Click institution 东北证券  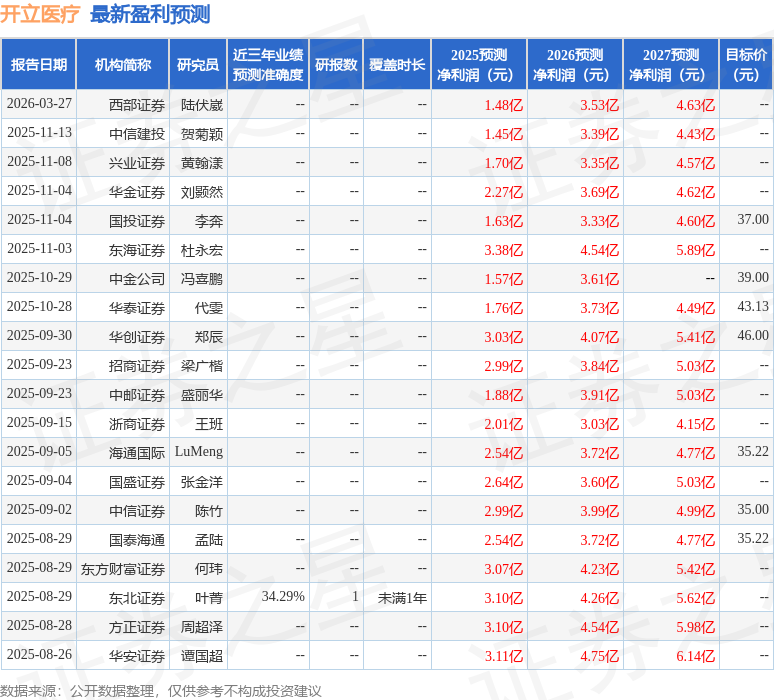tap(137, 598)
